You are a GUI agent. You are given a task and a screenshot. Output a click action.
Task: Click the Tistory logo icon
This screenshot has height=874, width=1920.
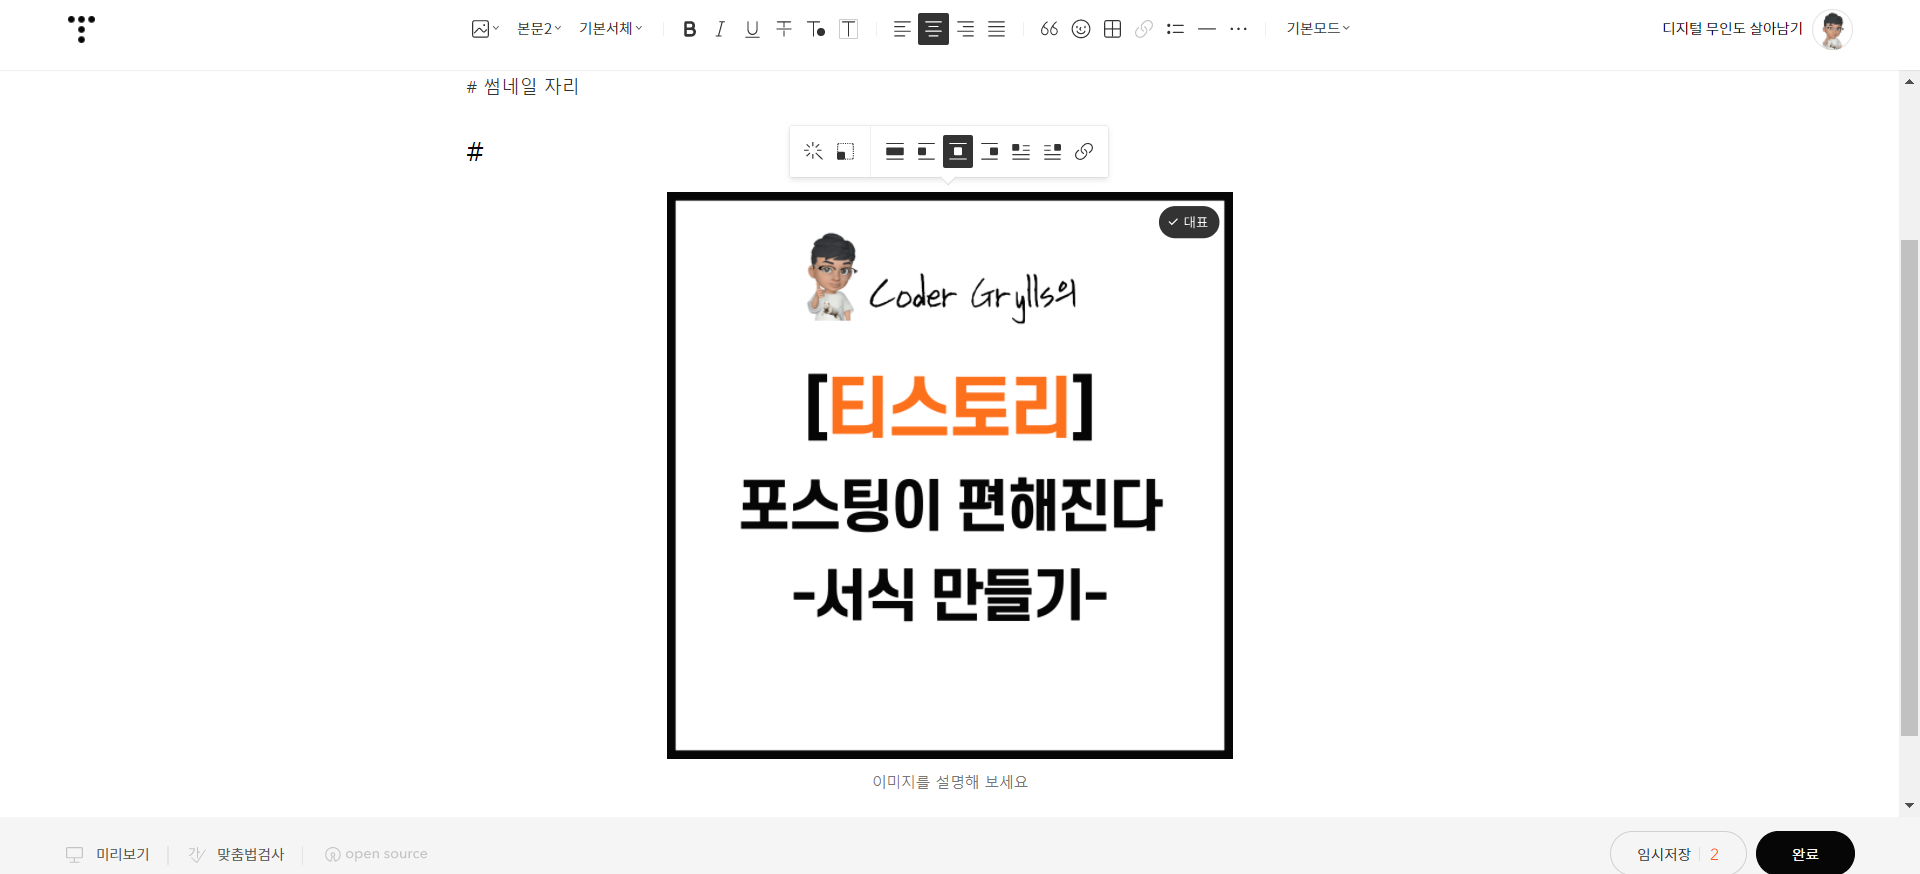tap(81, 29)
